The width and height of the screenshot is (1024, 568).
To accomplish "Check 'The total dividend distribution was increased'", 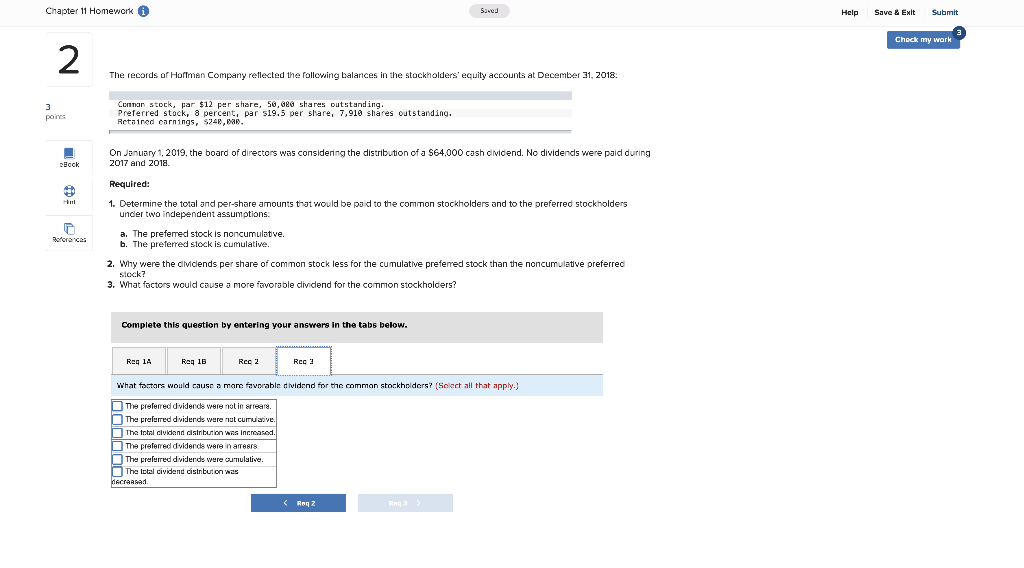I will click(118, 433).
